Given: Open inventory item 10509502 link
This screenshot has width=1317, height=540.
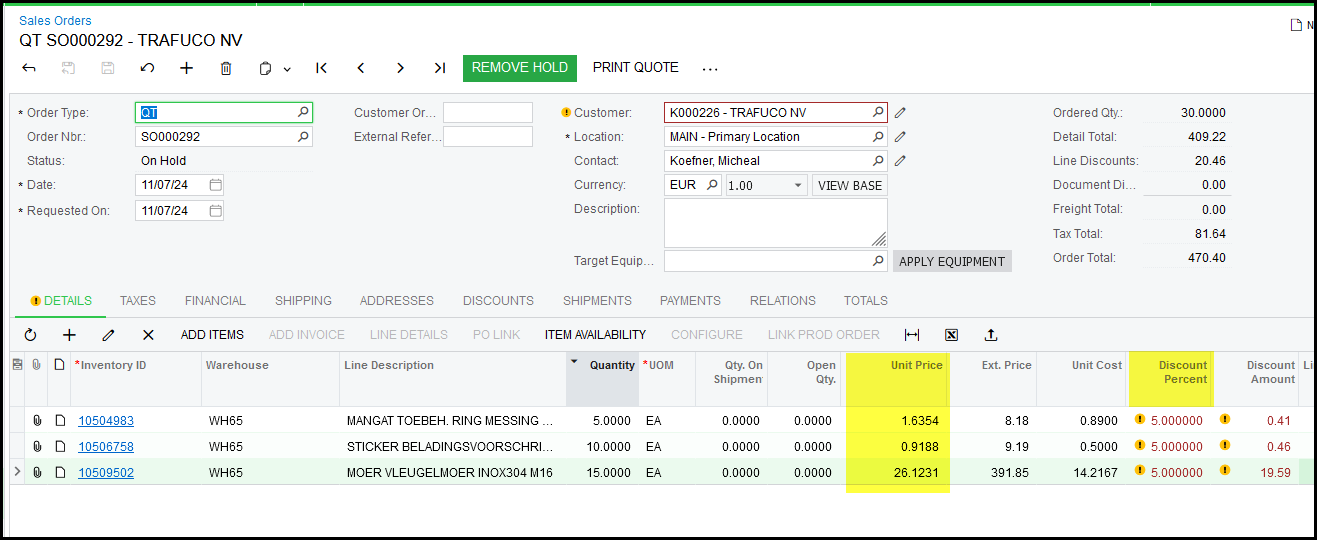Looking at the screenshot, I should pos(106,473).
